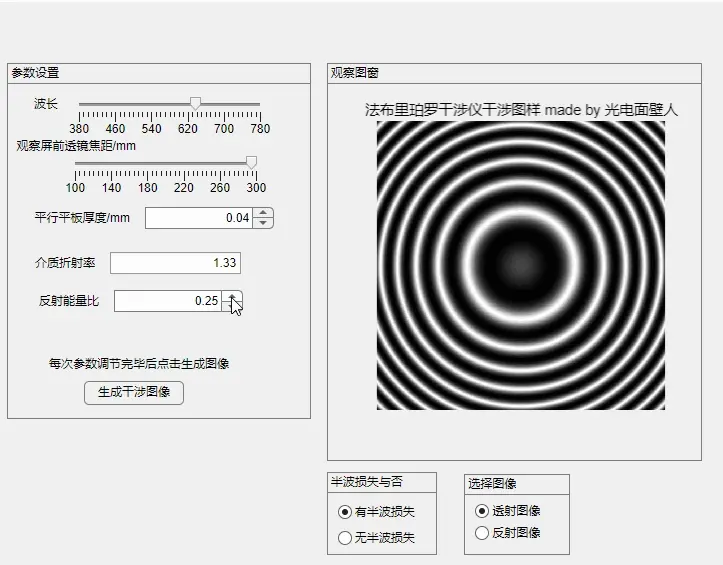Viewport: 723px width, 565px height.
Task: Click the 140 tick label on focal length scale
Action: pyautogui.click(x=111, y=188)
